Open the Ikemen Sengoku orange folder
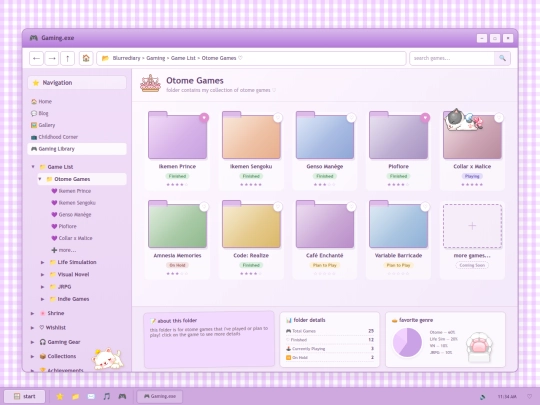The width and height of the screenshot is (540, 405). click(x=251, y=135)
